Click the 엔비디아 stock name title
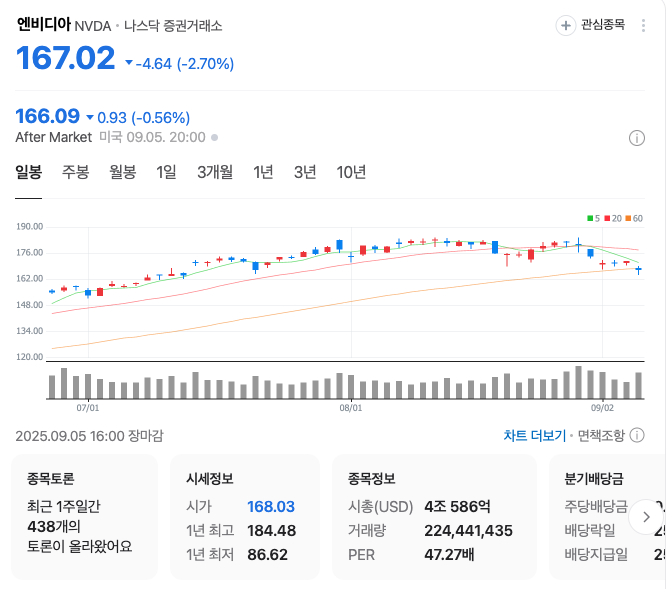The image size is (667, 589). [x=43, y=24]
